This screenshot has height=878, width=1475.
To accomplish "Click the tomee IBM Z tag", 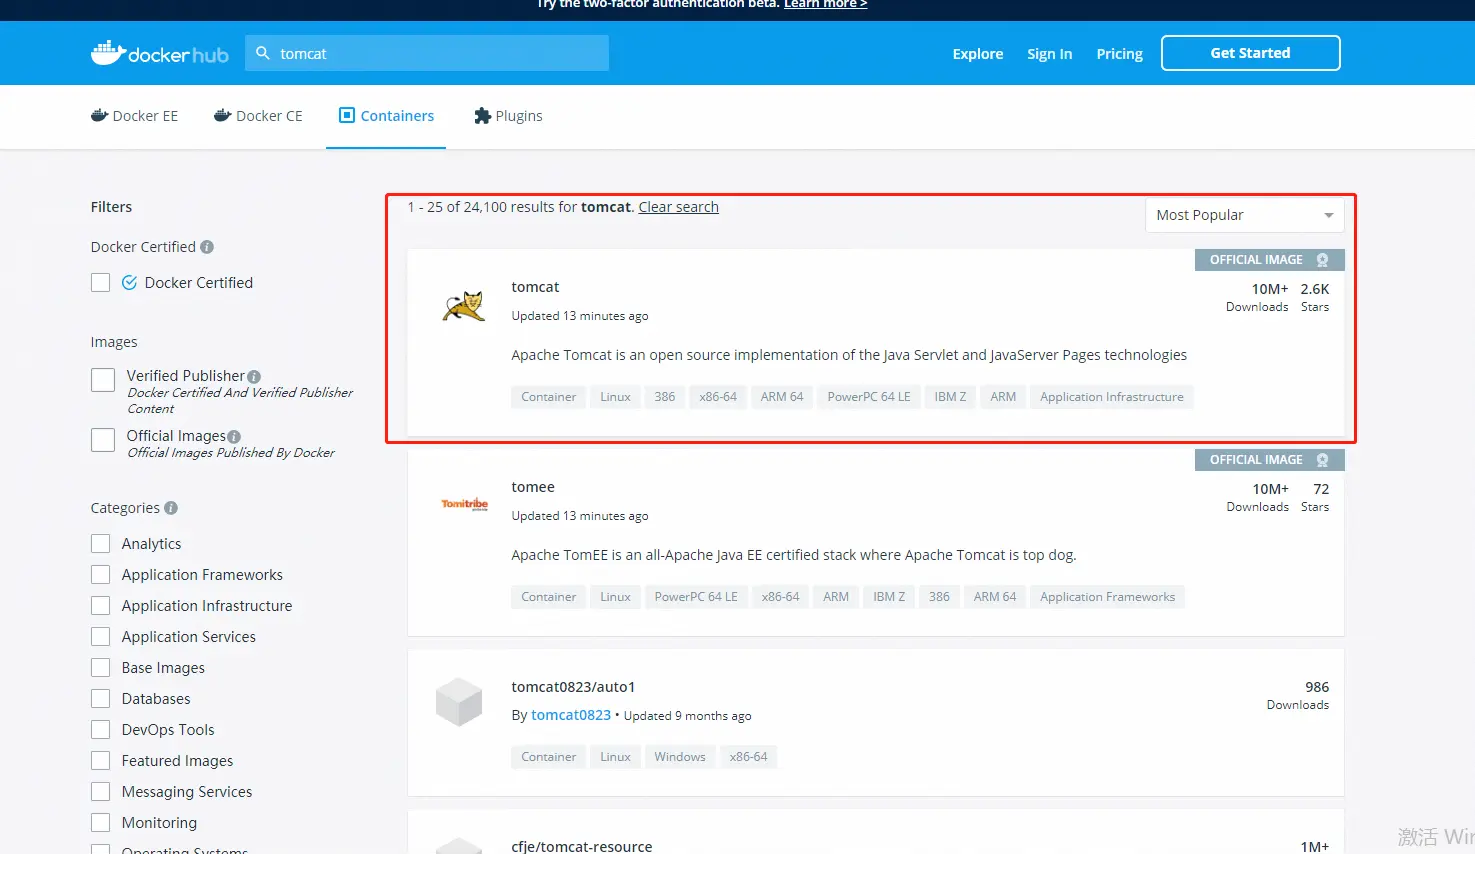I will (x=889, y=597).
